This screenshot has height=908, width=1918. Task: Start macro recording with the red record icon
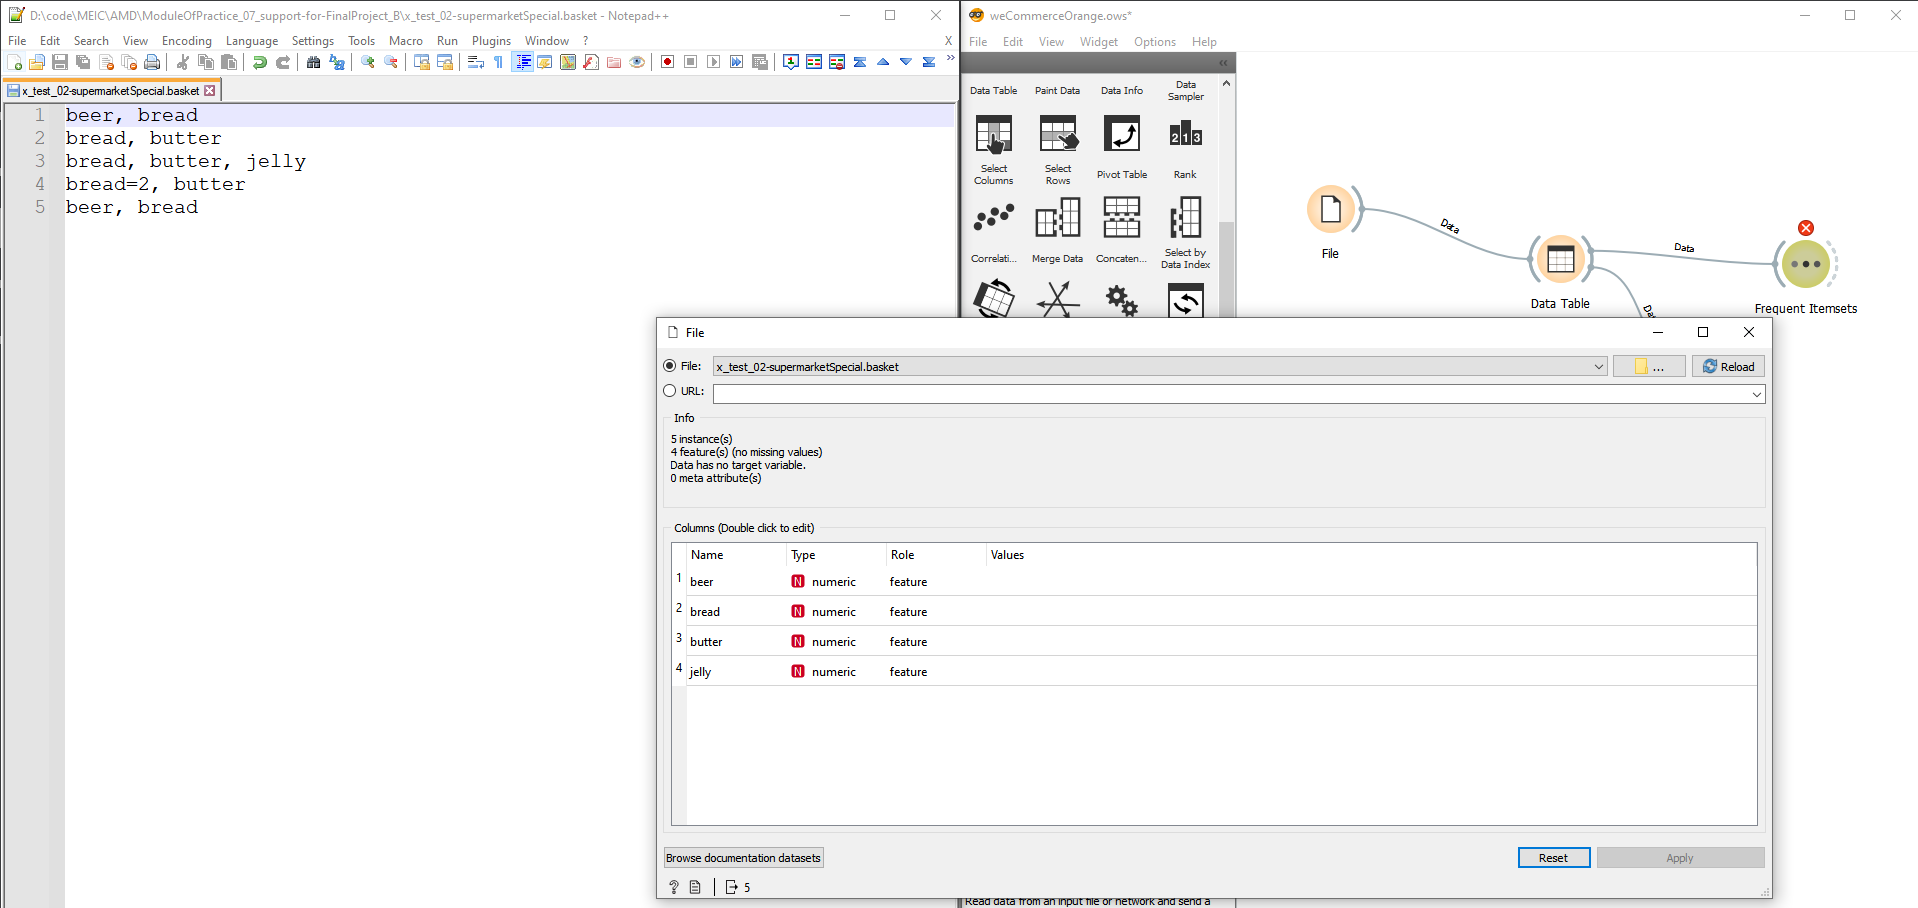click(x=667, y=62)
